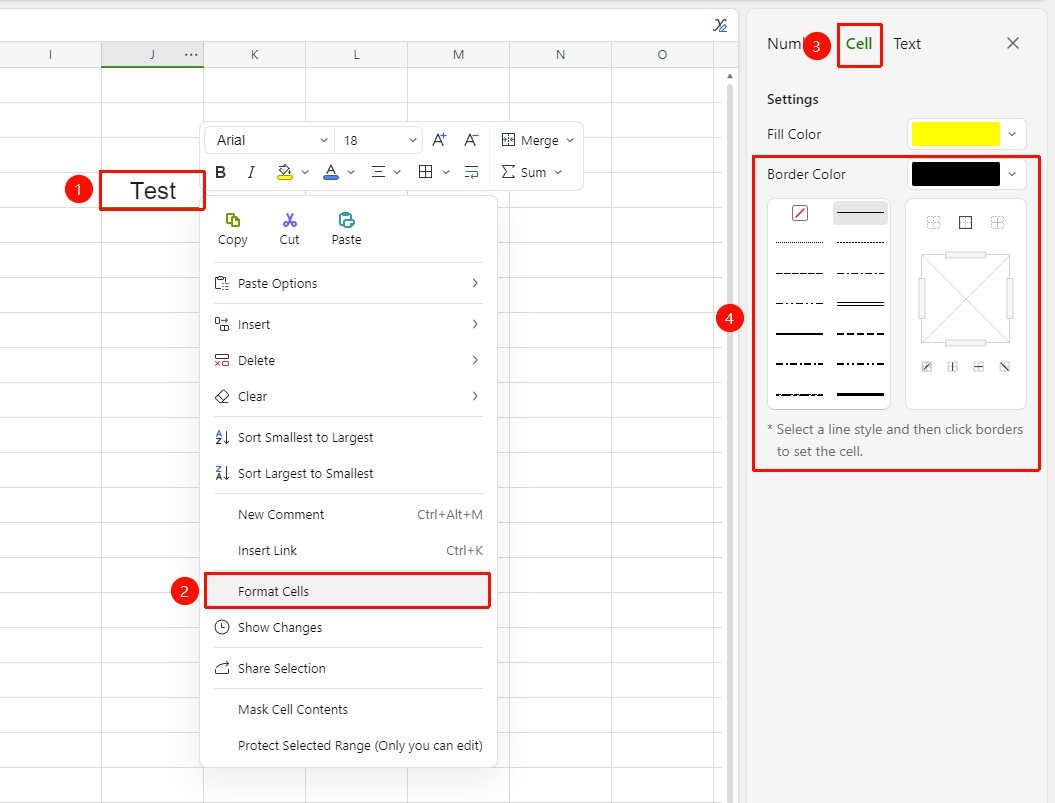The image size is (1055, 803).
Task: Apply the diagonal-up border option
Action: pos(926,367)
